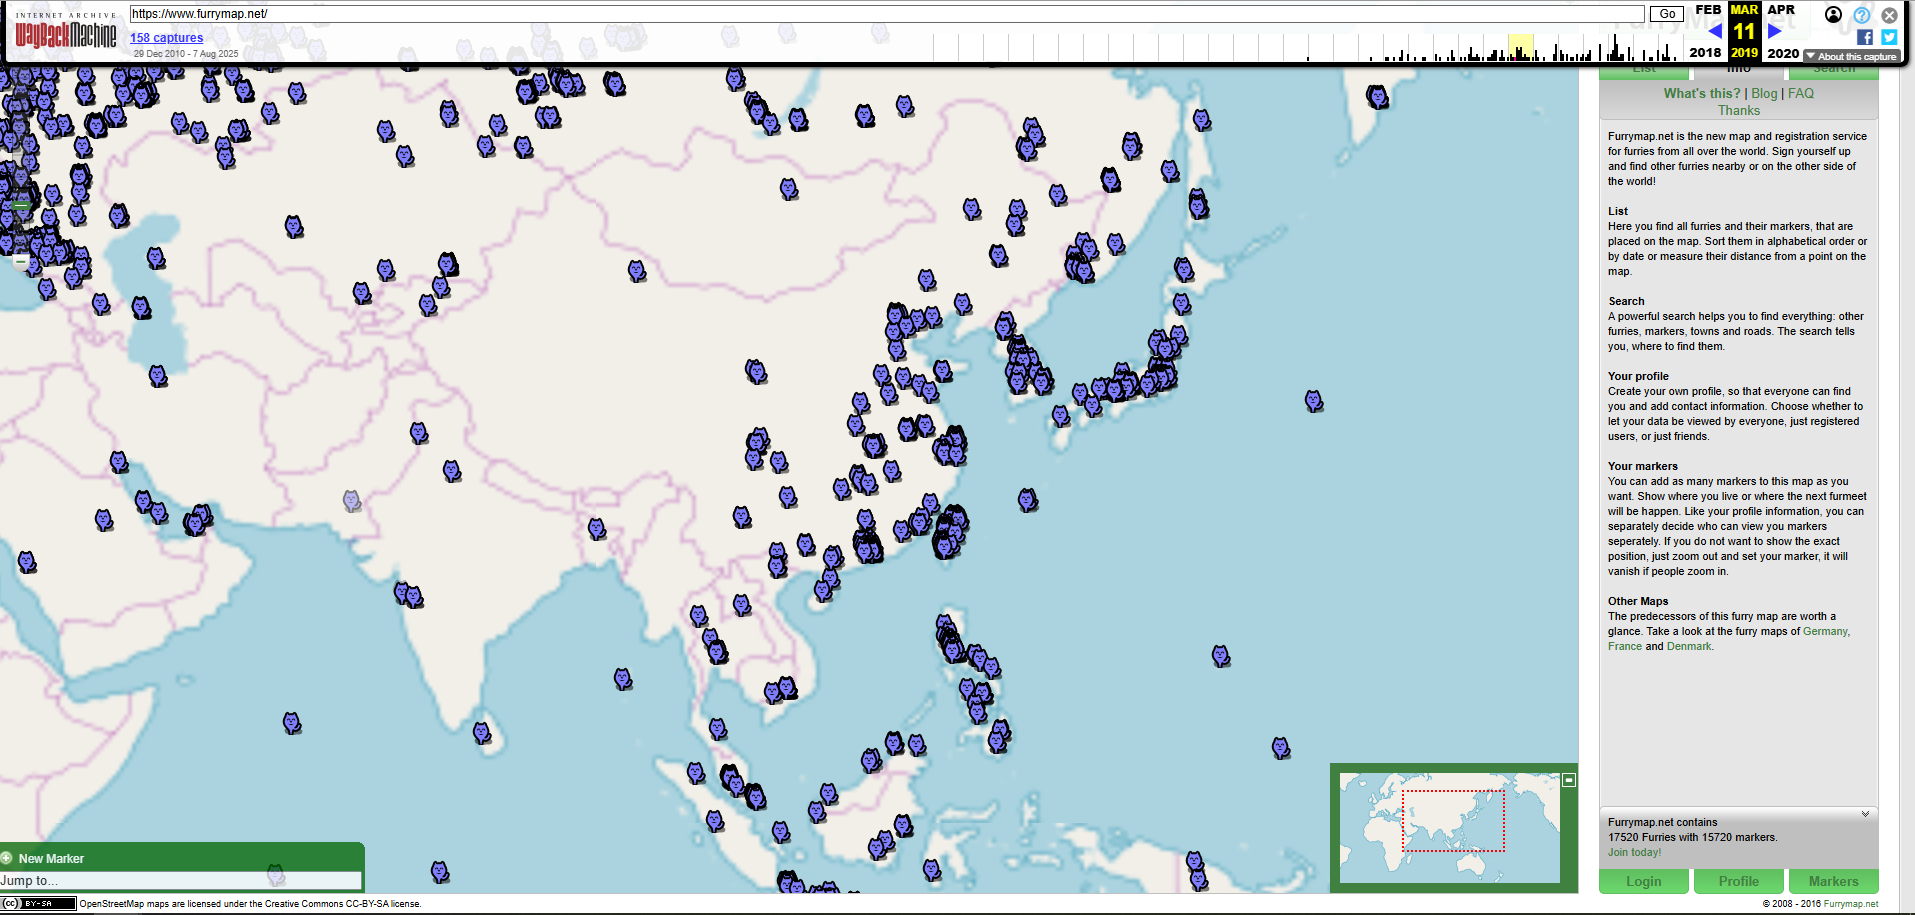Select the marker in Mongolia
1915x915 pixels.
pos(789,189)
